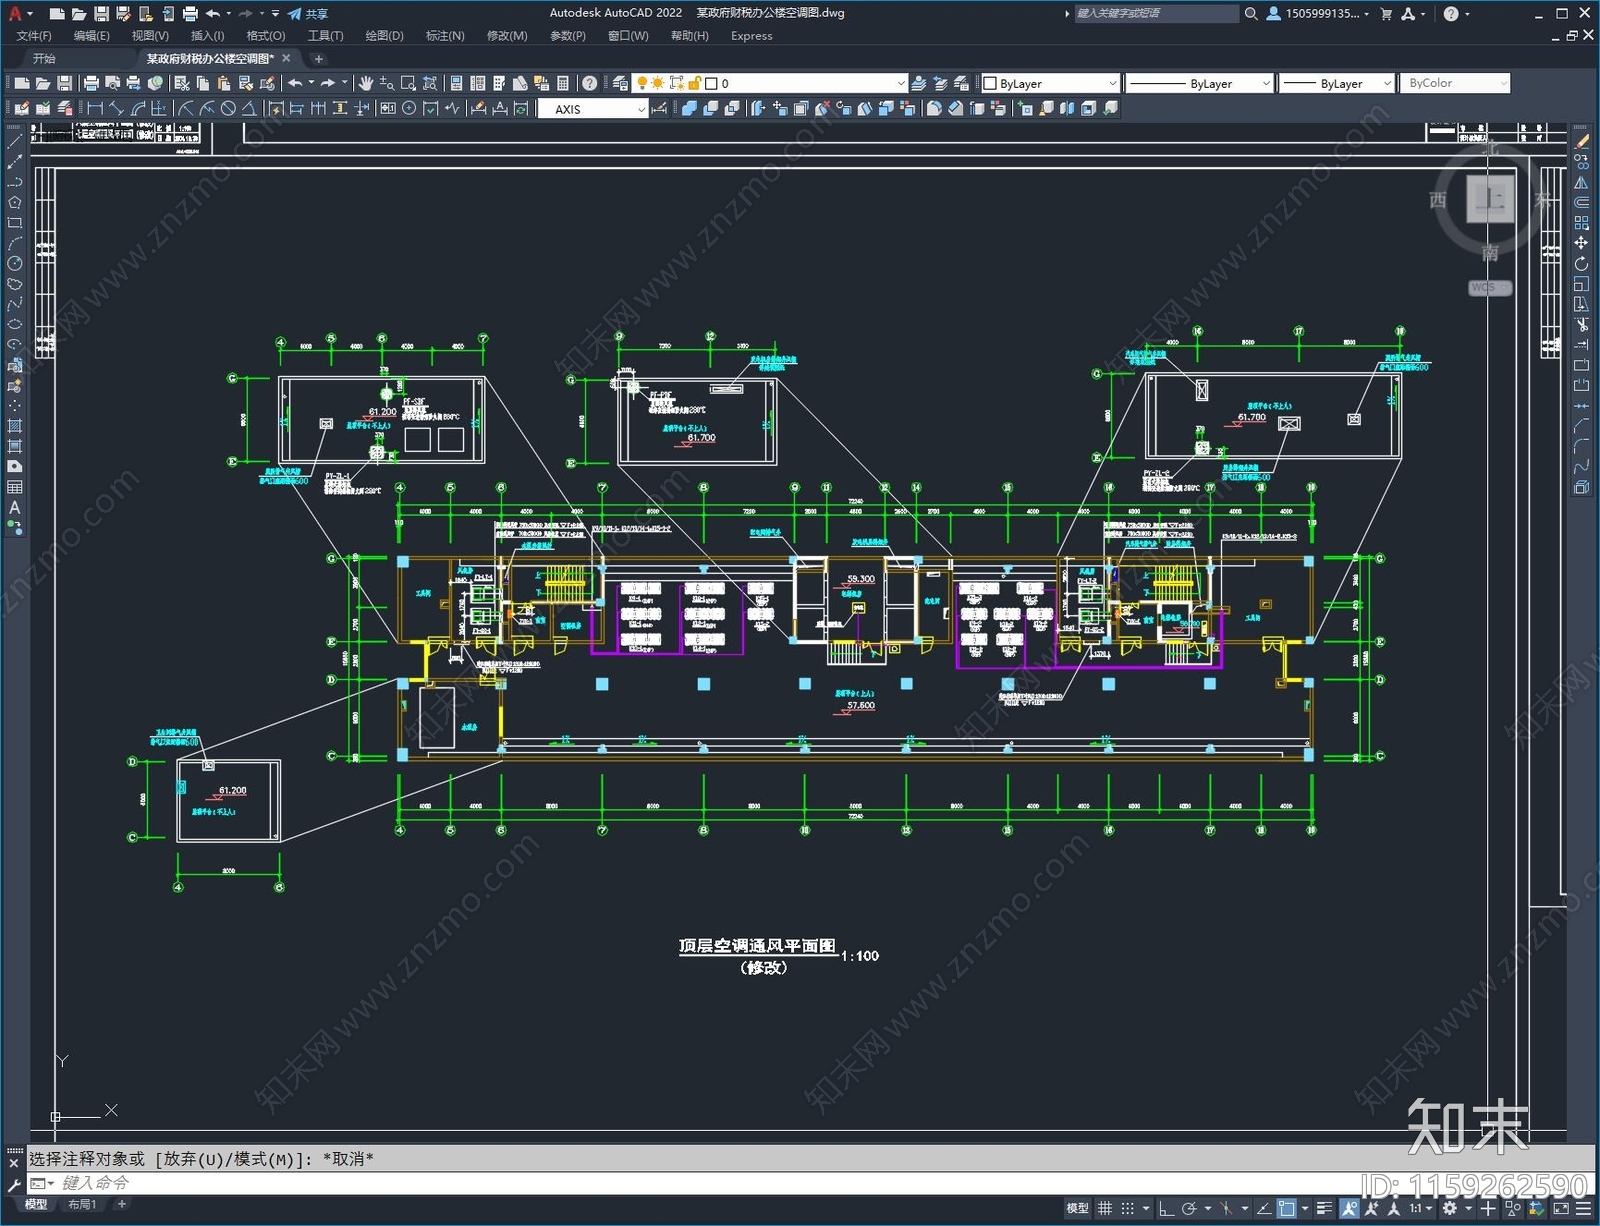1600x1226 pixels.
Task: Click the keyword search input field
Action: (1155, 14)
